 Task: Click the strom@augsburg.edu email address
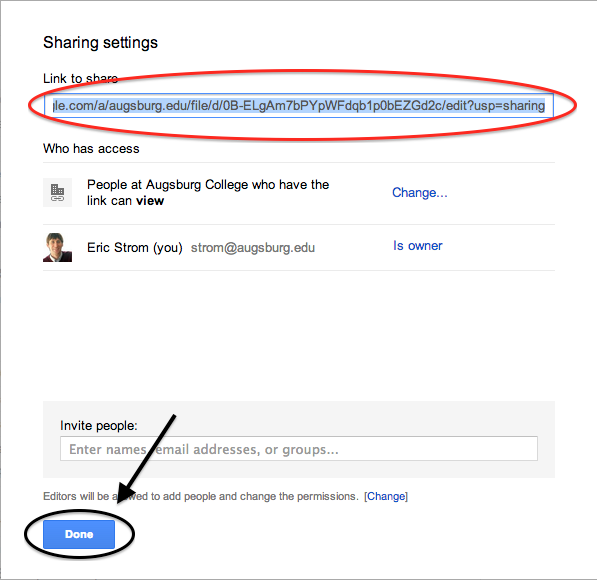click(253, 248)
